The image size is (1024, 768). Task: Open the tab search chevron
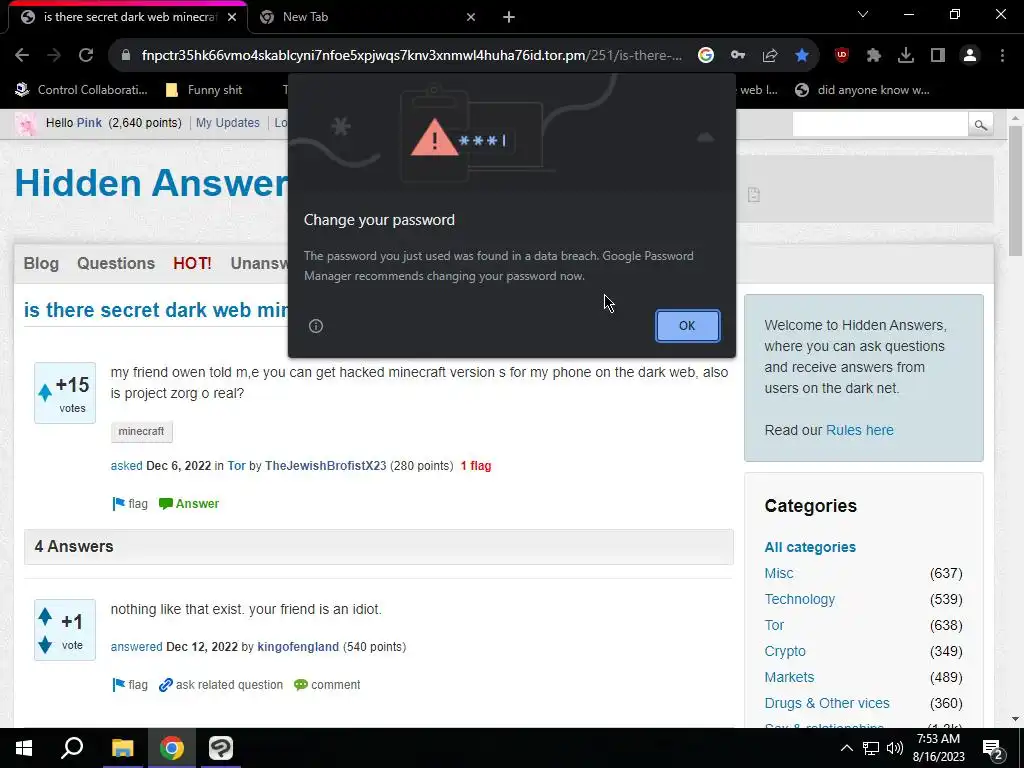(x=863, y=14)
